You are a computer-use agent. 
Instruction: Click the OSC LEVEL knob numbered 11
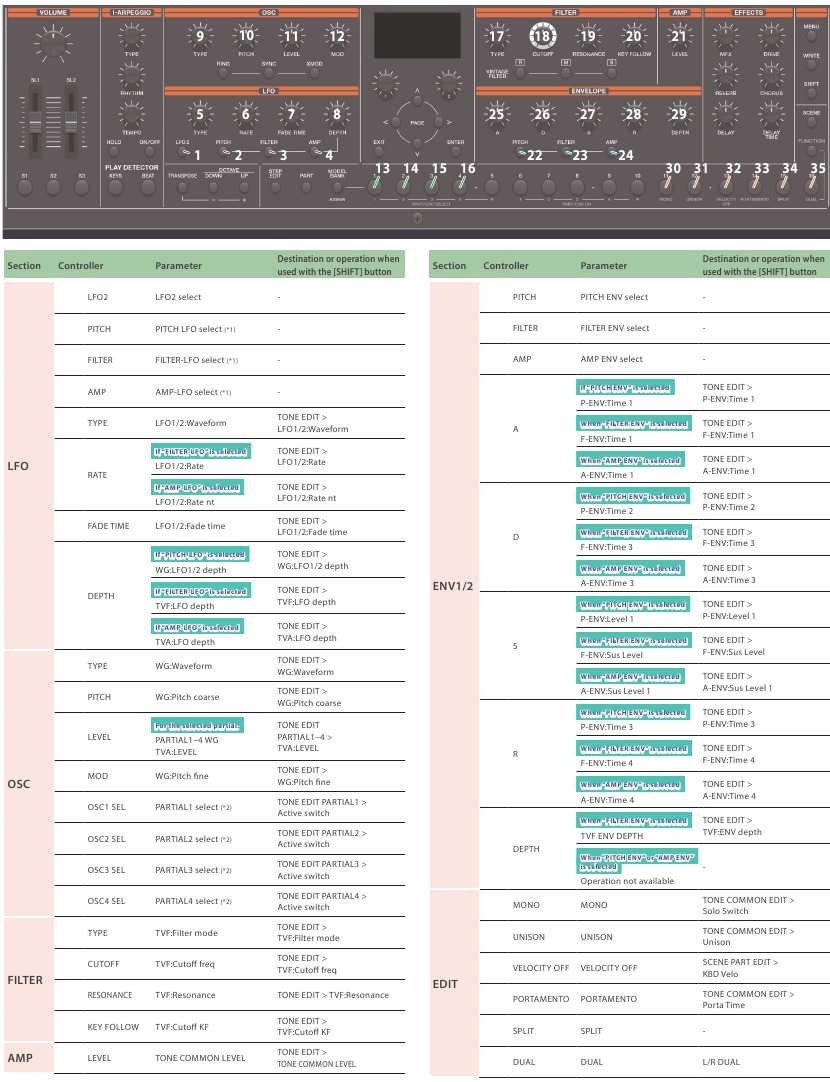click(x=292, y=36)
